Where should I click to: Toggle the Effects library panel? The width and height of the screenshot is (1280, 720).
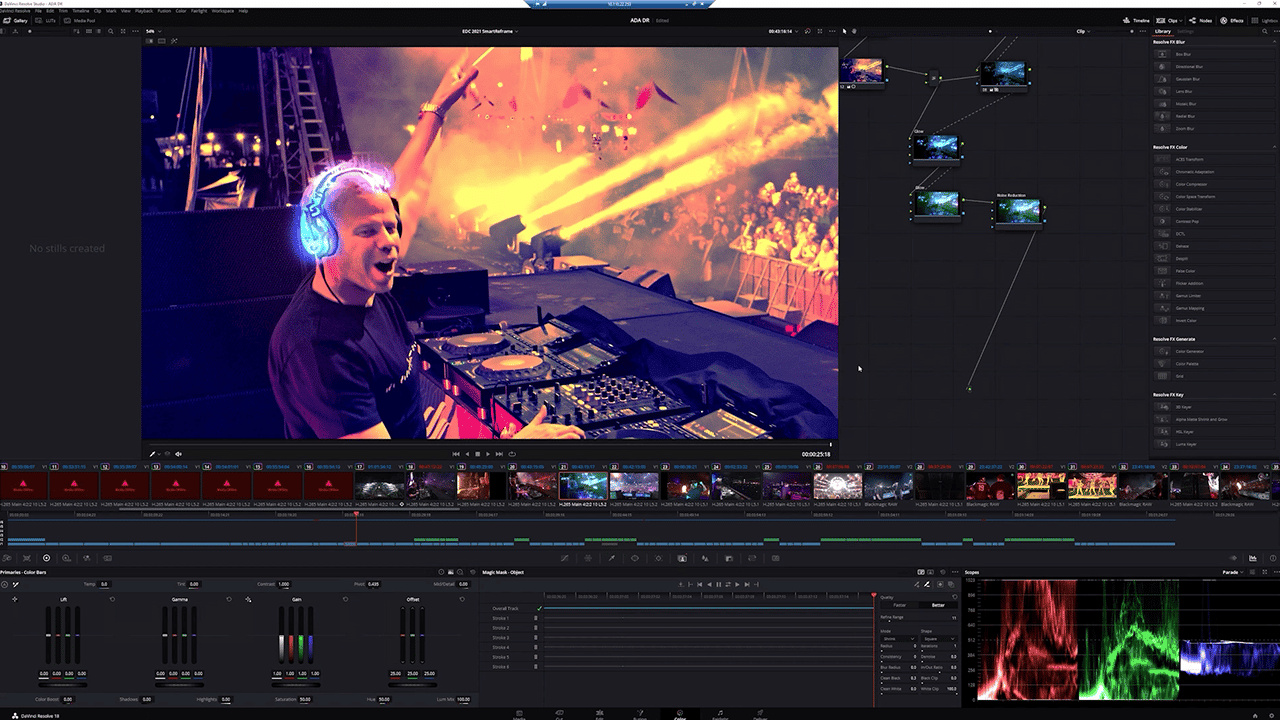point(1232,20)
